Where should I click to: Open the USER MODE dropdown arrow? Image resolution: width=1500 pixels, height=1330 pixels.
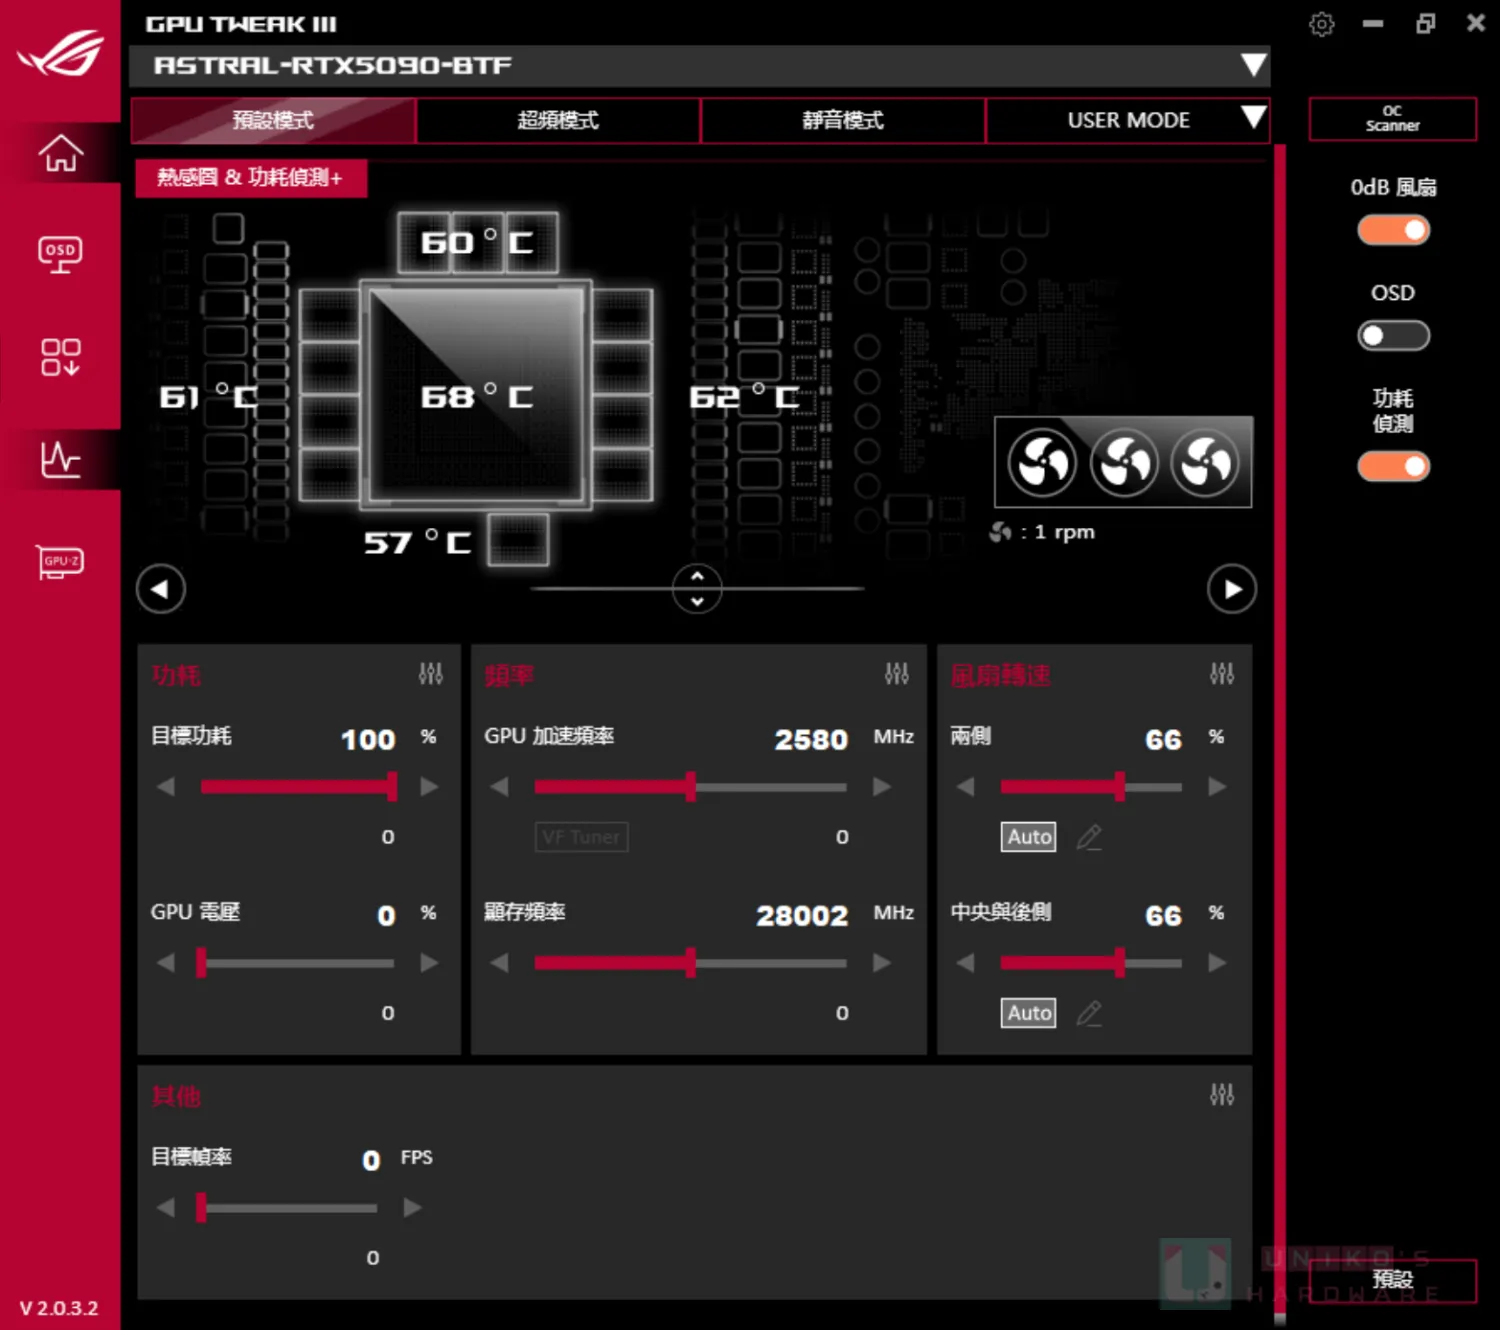1252,118
